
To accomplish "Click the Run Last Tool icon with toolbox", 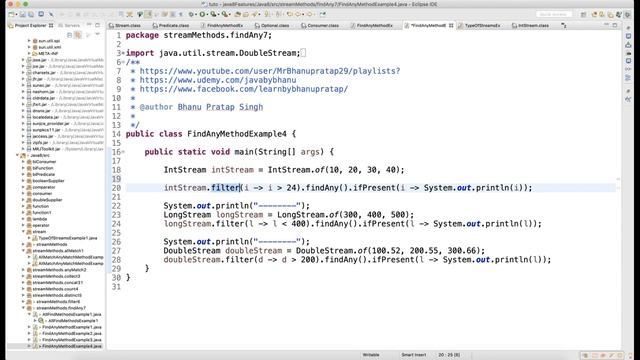I will click(x=224, y=14).
